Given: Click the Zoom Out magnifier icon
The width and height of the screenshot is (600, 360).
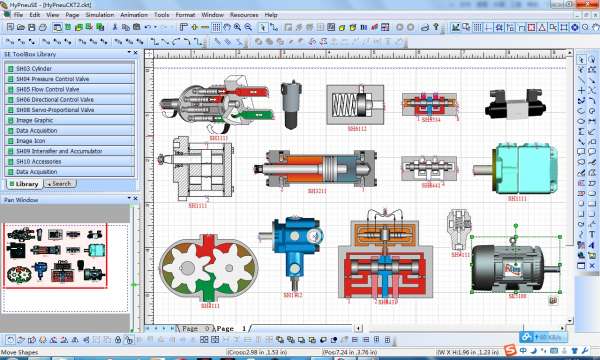Looking at the screenshot, I should point(248,27).
